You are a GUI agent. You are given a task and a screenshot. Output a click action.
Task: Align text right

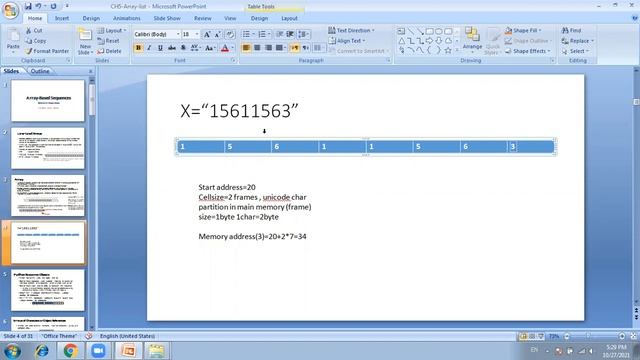(x=268, y=48)
